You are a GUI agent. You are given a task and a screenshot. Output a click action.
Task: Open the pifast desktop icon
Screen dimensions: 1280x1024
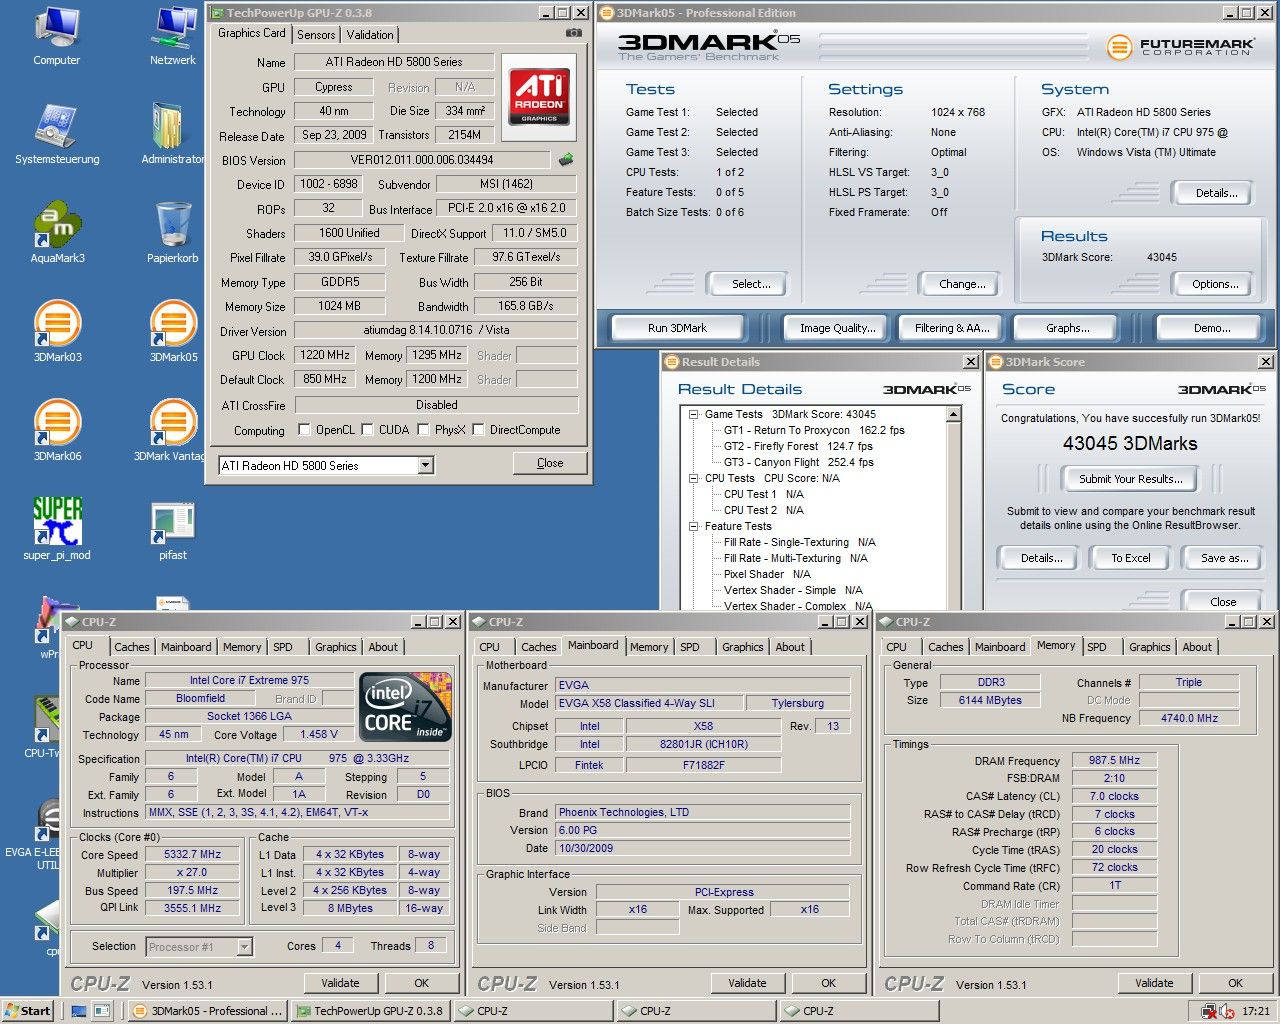[x=172, y=522]
